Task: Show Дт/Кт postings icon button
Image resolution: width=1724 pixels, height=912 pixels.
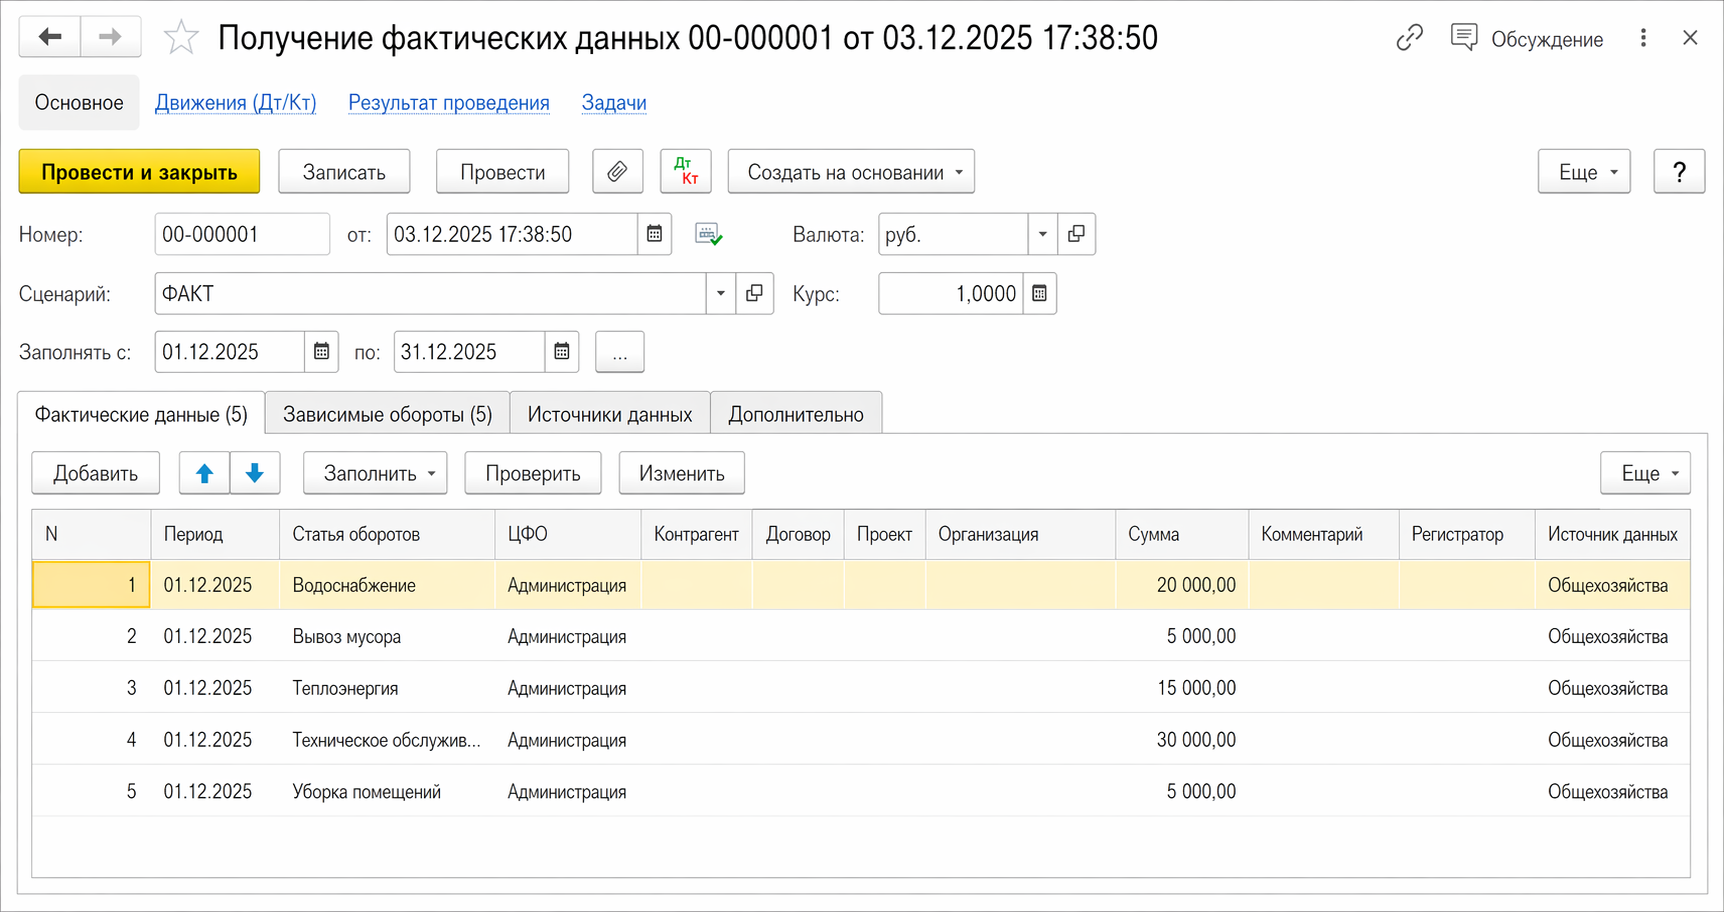Action: tap(686, 172)
